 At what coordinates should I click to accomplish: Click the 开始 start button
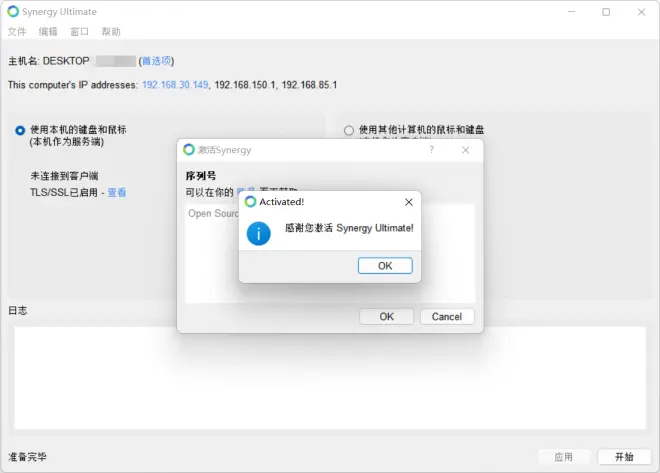point(624,457)
